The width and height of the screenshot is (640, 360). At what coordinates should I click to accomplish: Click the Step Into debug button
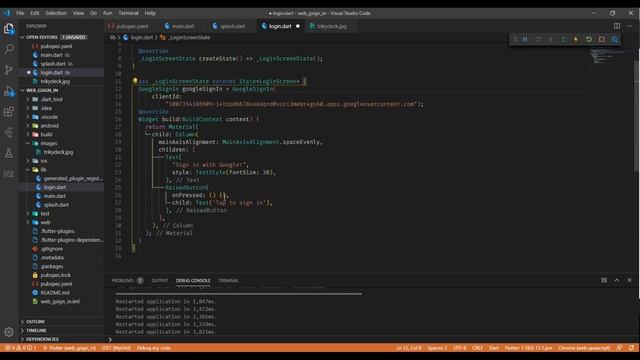(551, 40)
